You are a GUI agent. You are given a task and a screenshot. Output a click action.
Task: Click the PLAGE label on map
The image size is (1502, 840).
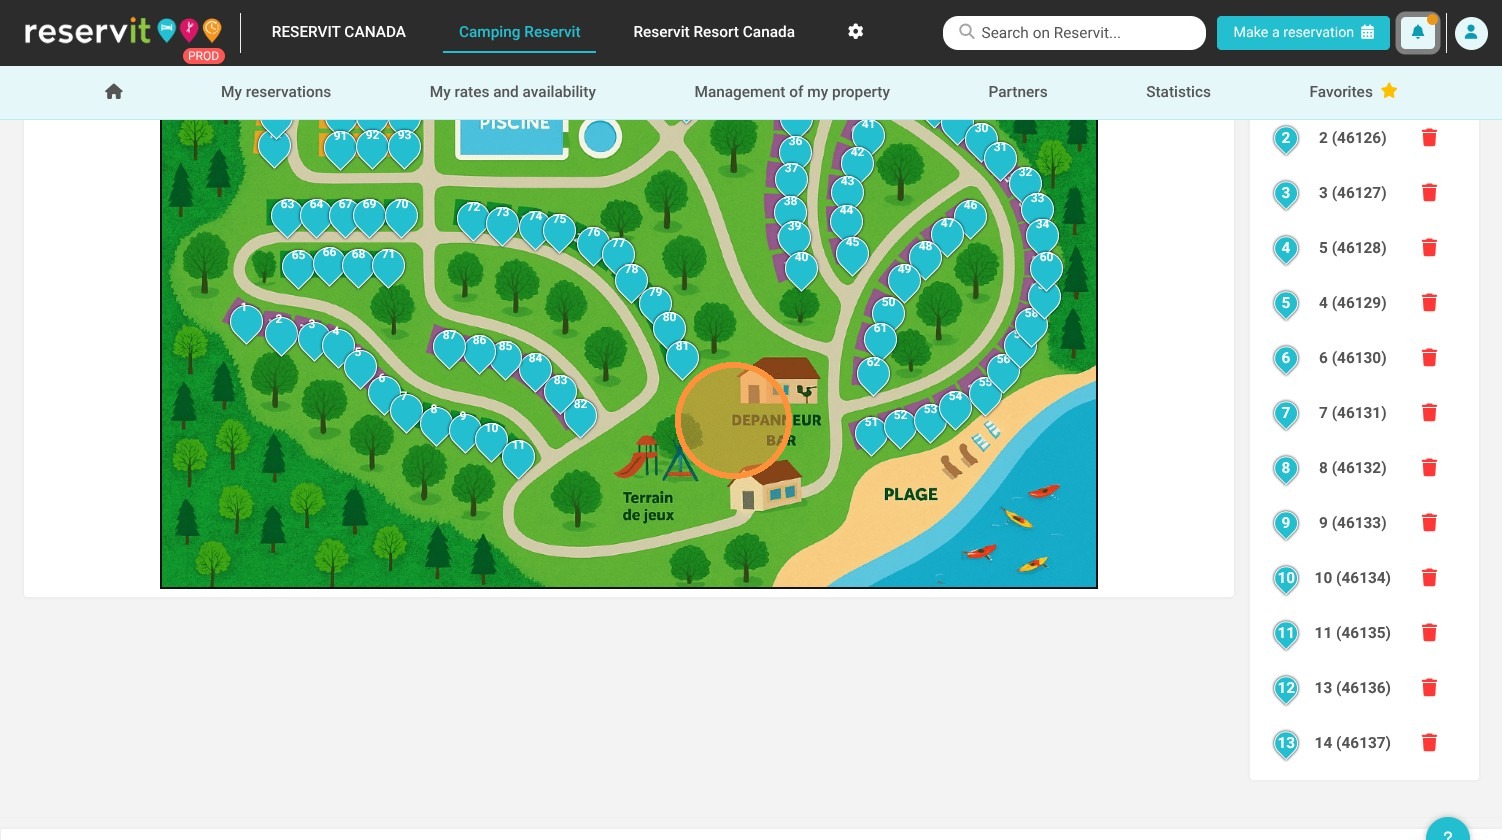tap(911, 494)
